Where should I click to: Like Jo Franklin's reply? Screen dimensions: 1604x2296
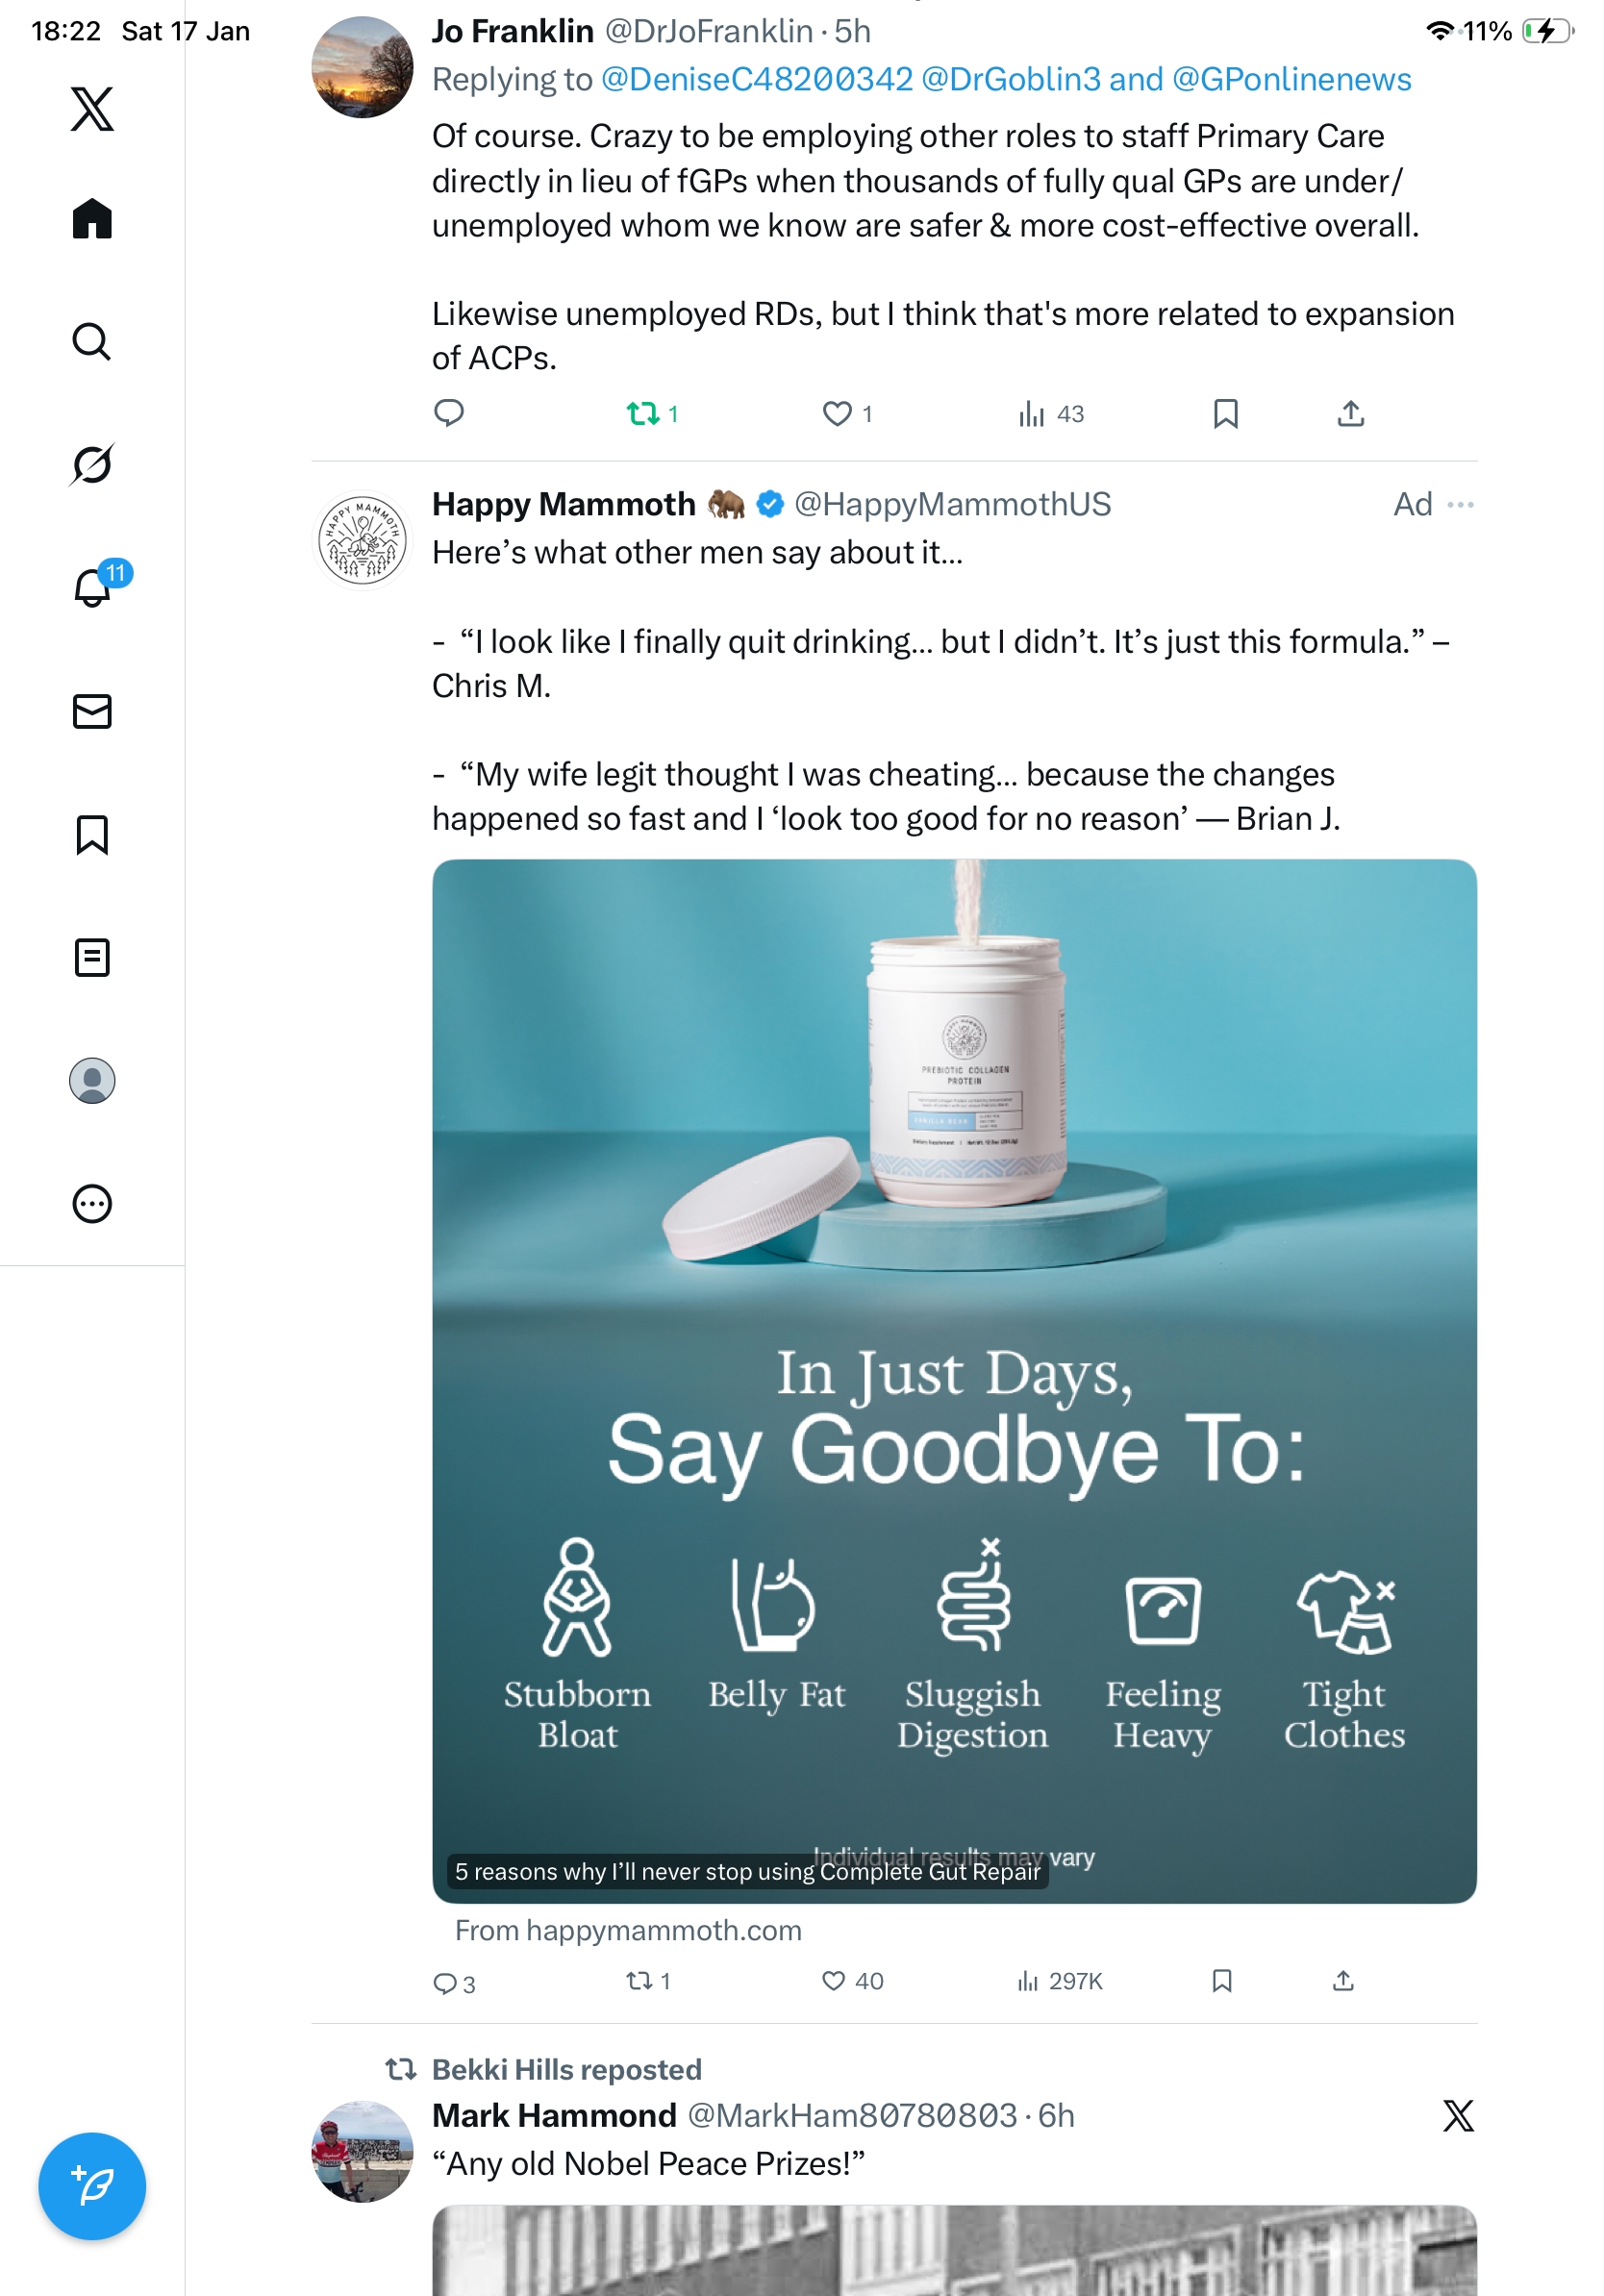pyautogui.click(x=836, y=414)
